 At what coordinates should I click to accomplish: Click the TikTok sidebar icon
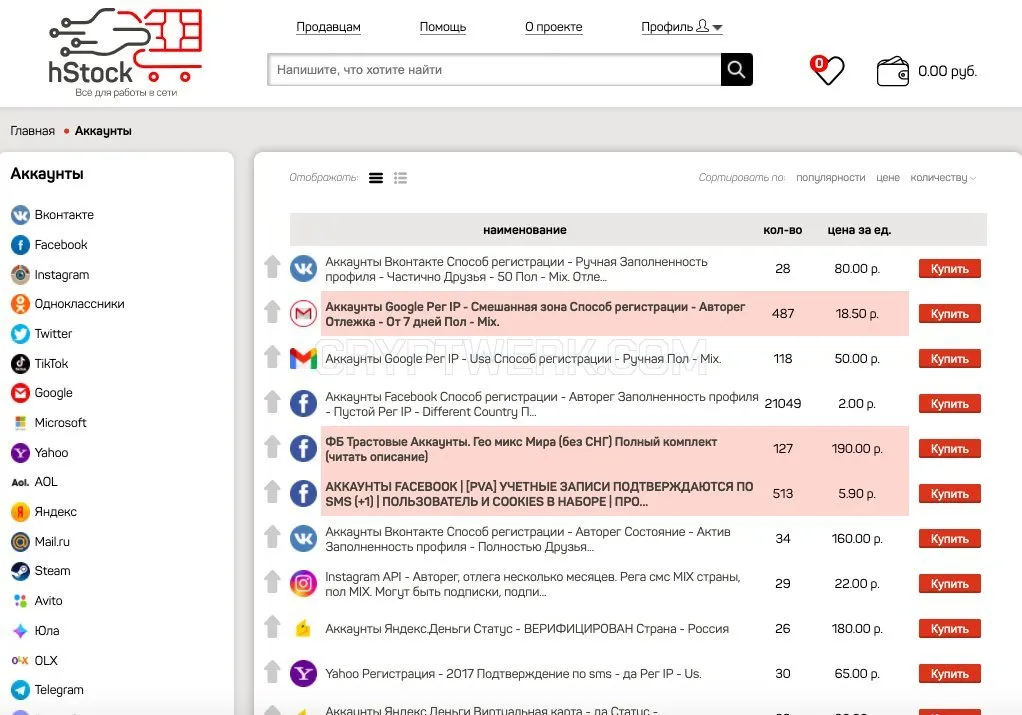[20, 363]
